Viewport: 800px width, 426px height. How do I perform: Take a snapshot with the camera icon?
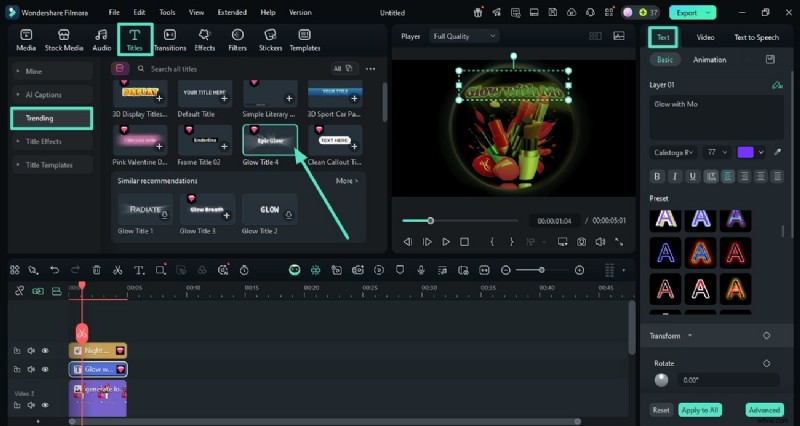tap(580, 242)
